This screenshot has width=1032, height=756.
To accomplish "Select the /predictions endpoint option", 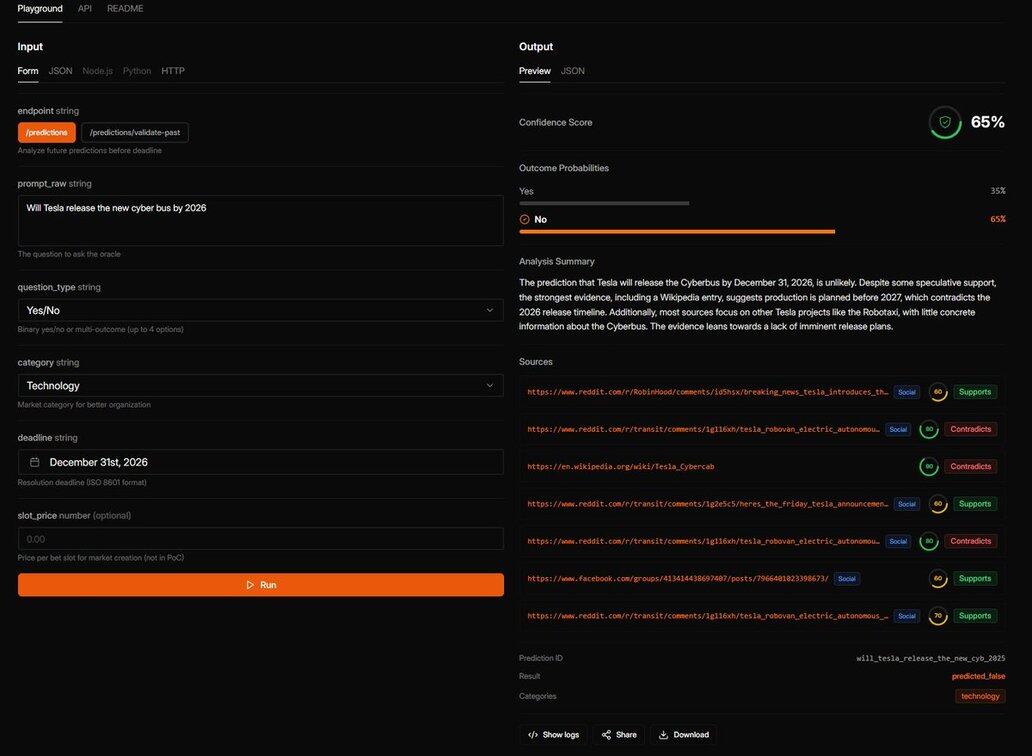I will [x=47, y=132].
